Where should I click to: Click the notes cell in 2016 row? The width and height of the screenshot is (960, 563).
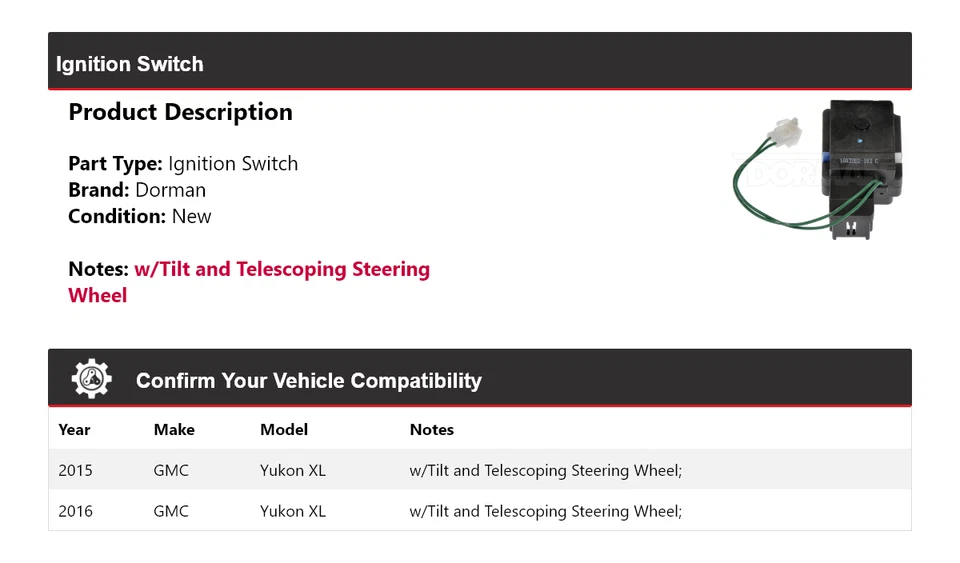click(545, 511)
